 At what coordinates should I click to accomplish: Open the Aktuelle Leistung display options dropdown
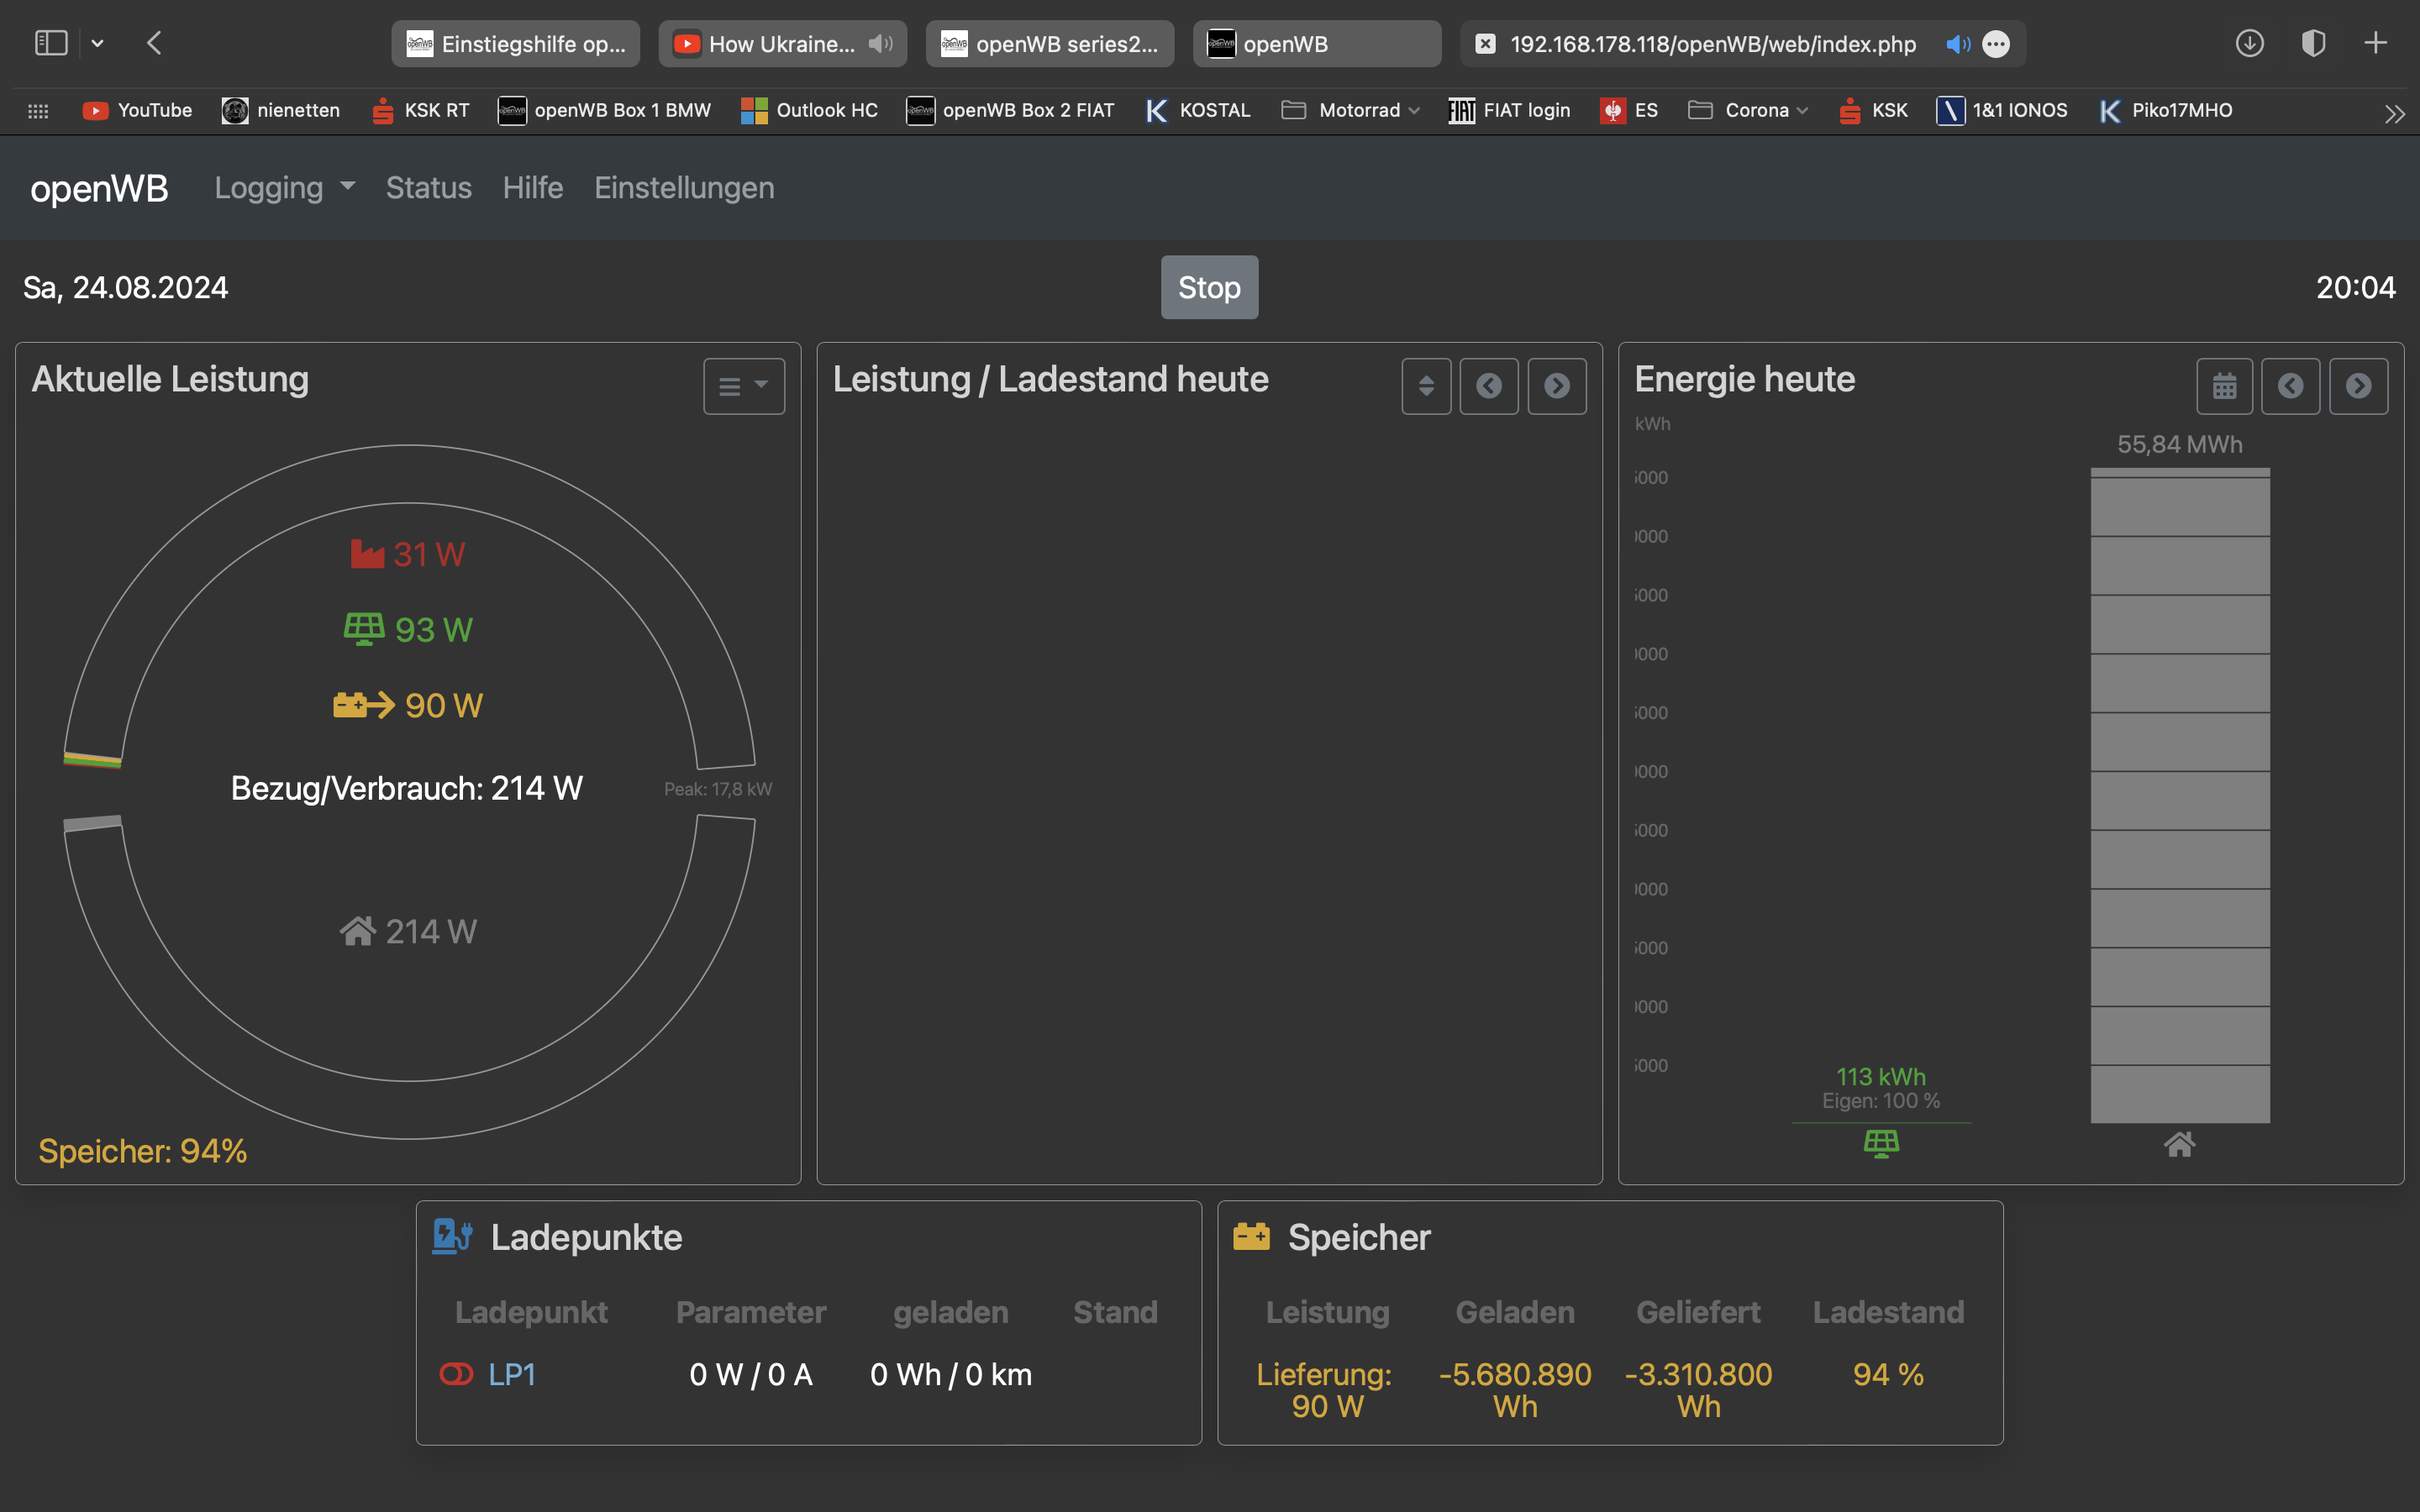pos(744,386)
